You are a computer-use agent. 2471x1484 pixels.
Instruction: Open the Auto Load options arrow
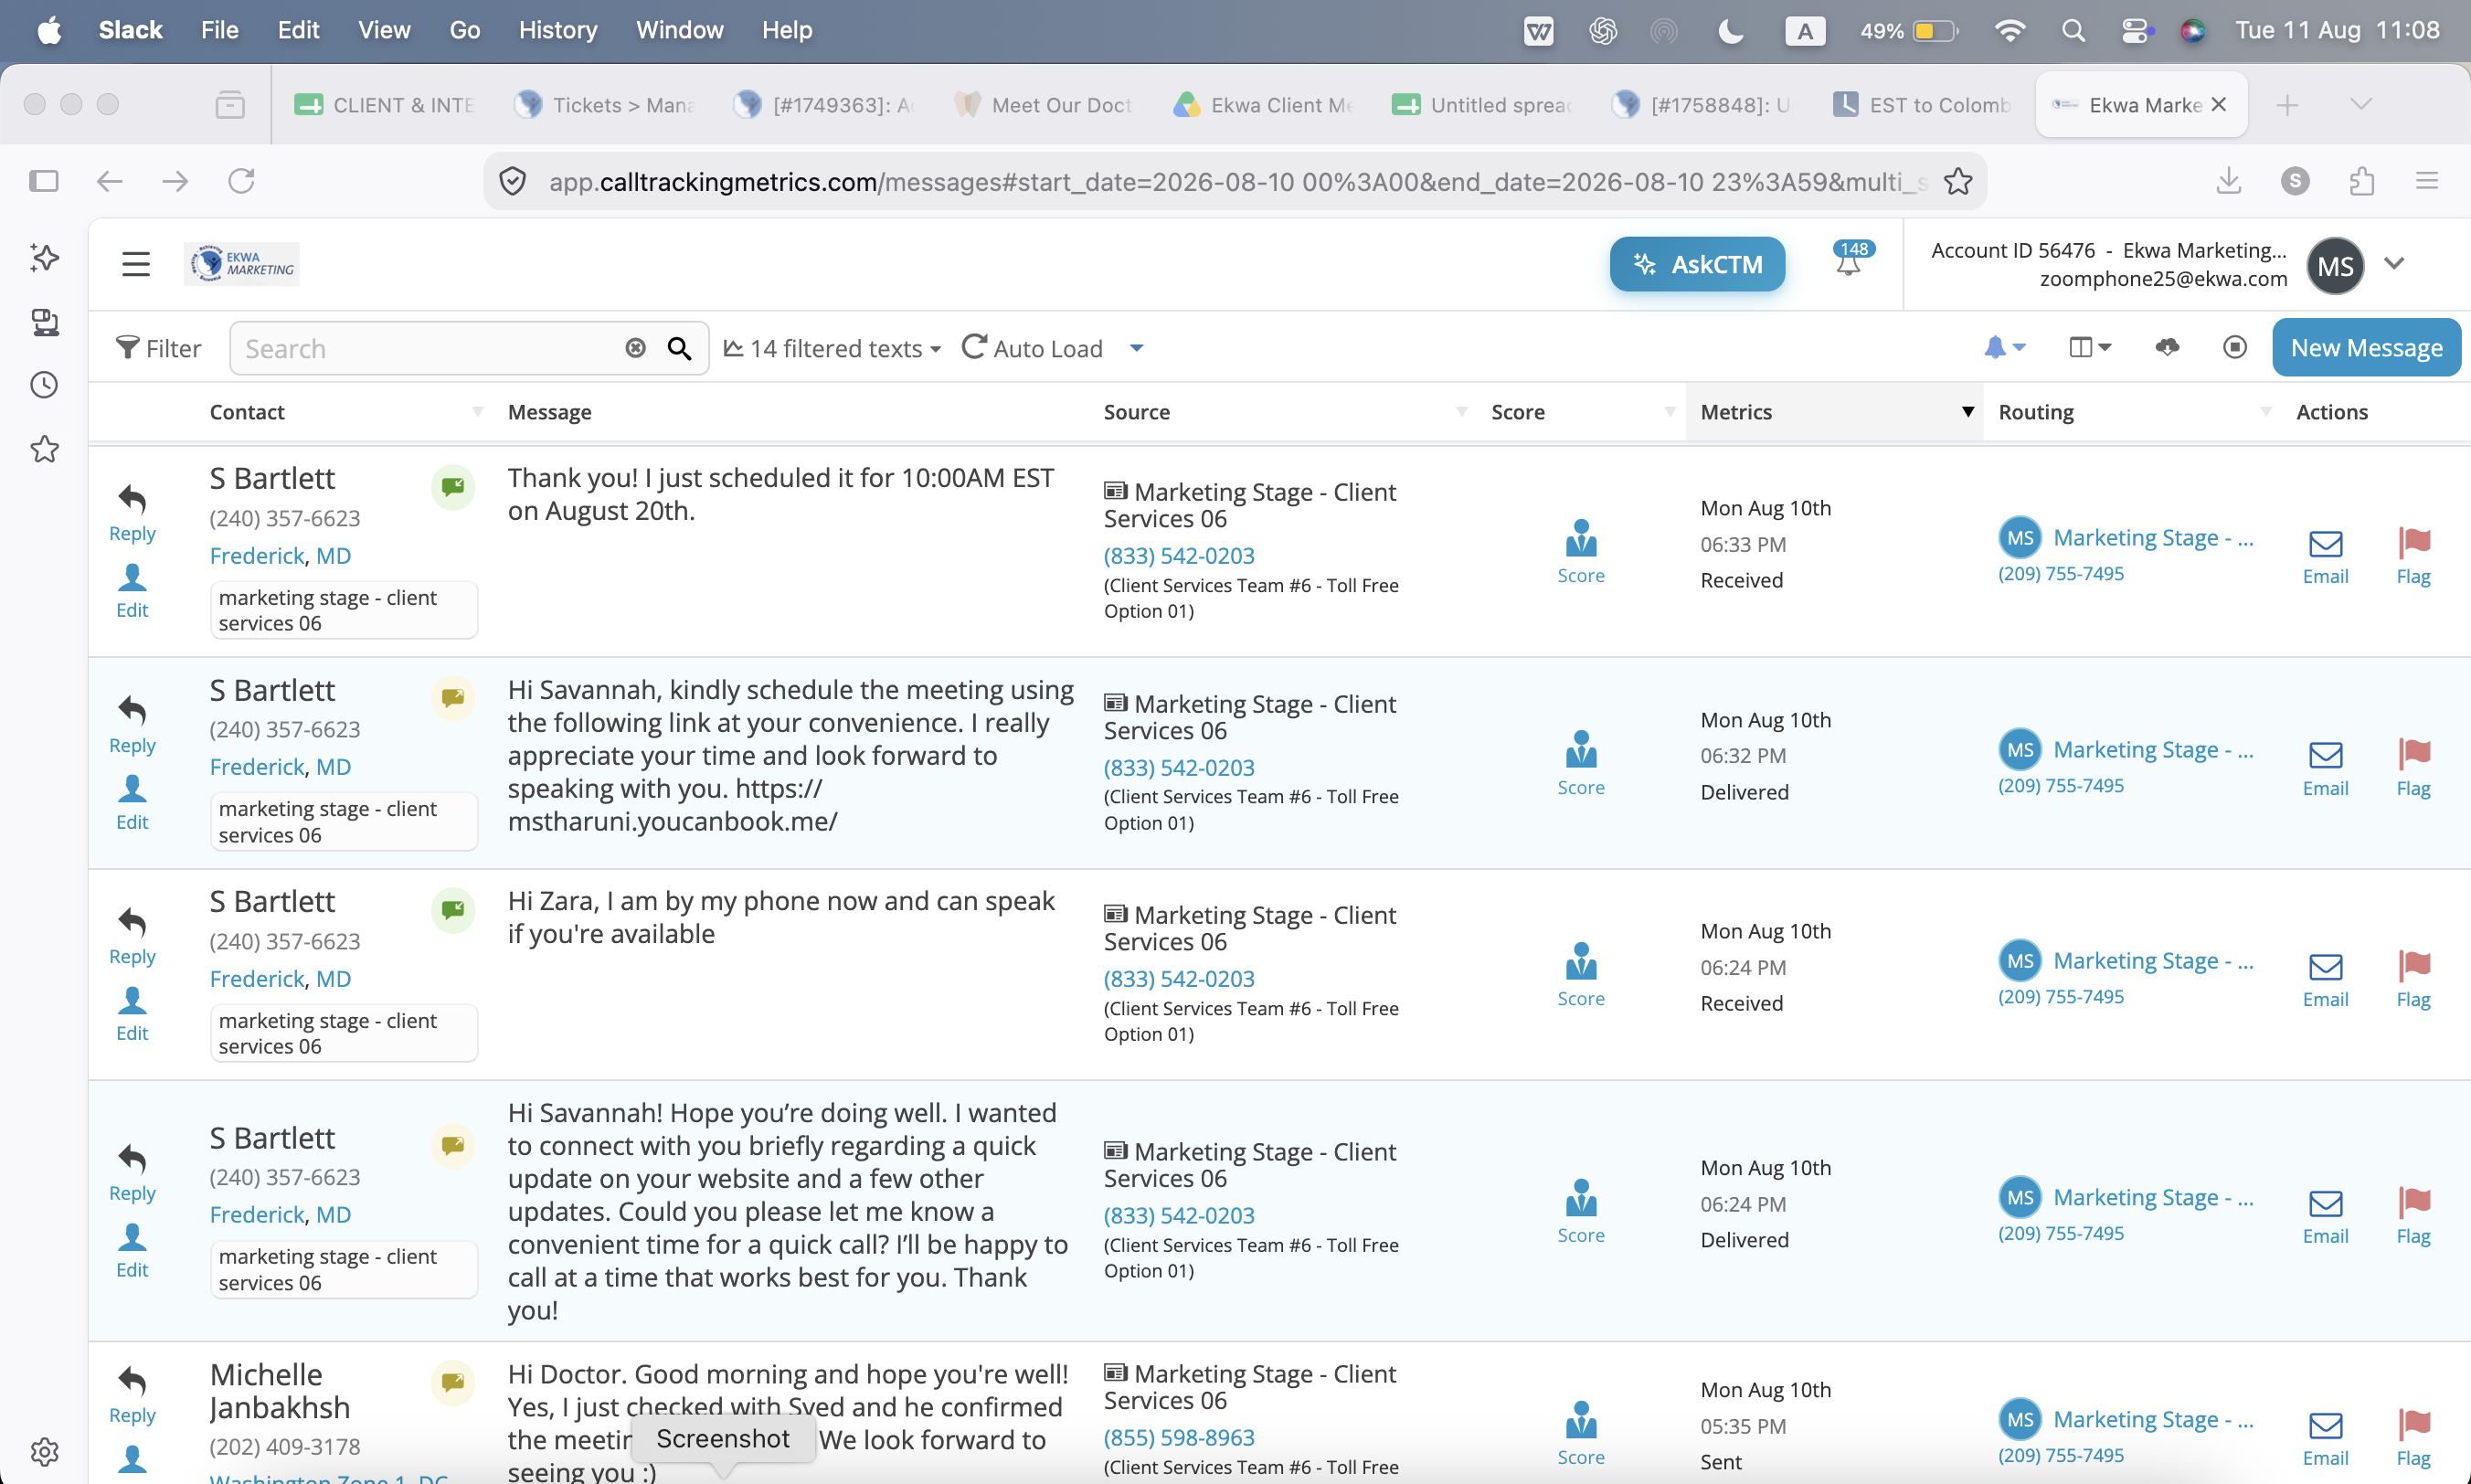click(1136, 348)
